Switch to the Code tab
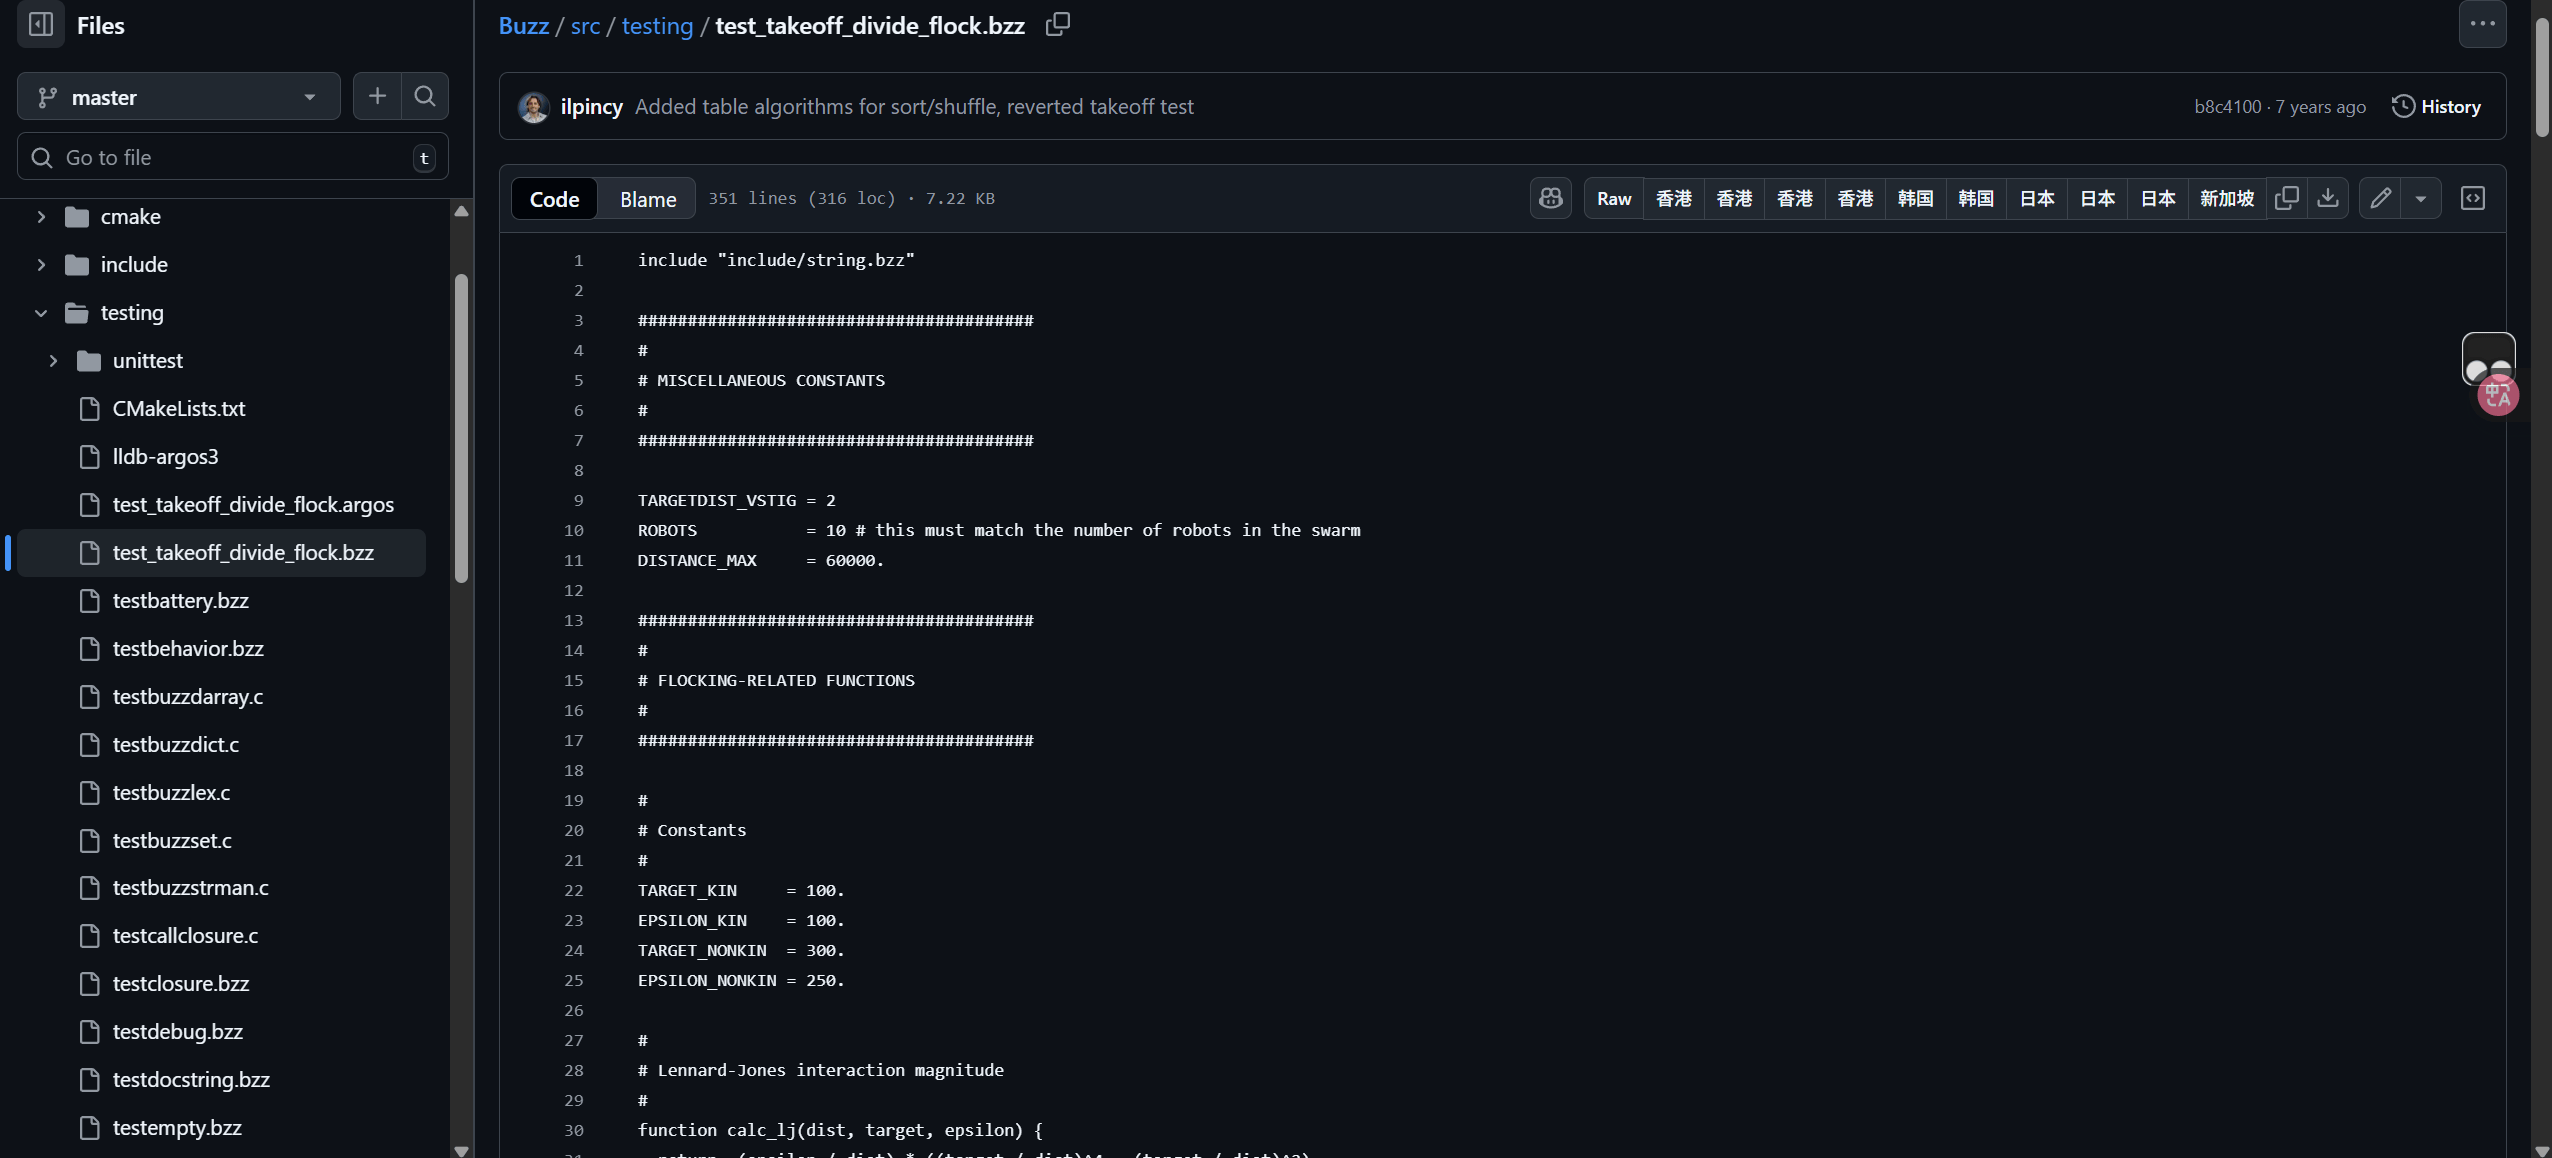 pos(554,198)
